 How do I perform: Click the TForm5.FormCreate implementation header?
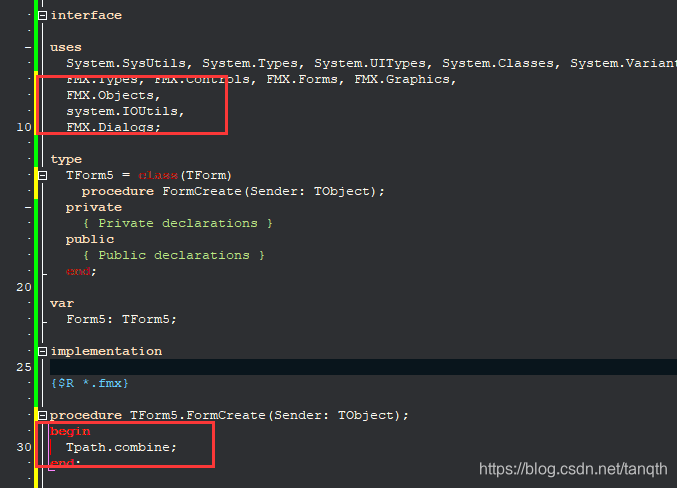229,415
